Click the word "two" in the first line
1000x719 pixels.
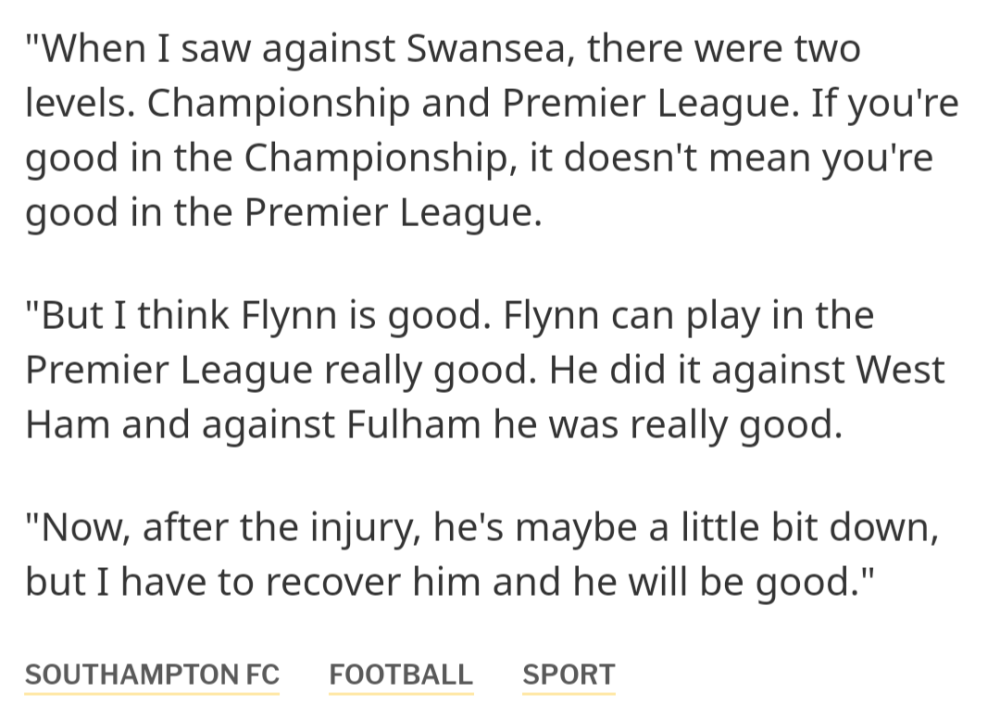826,49
